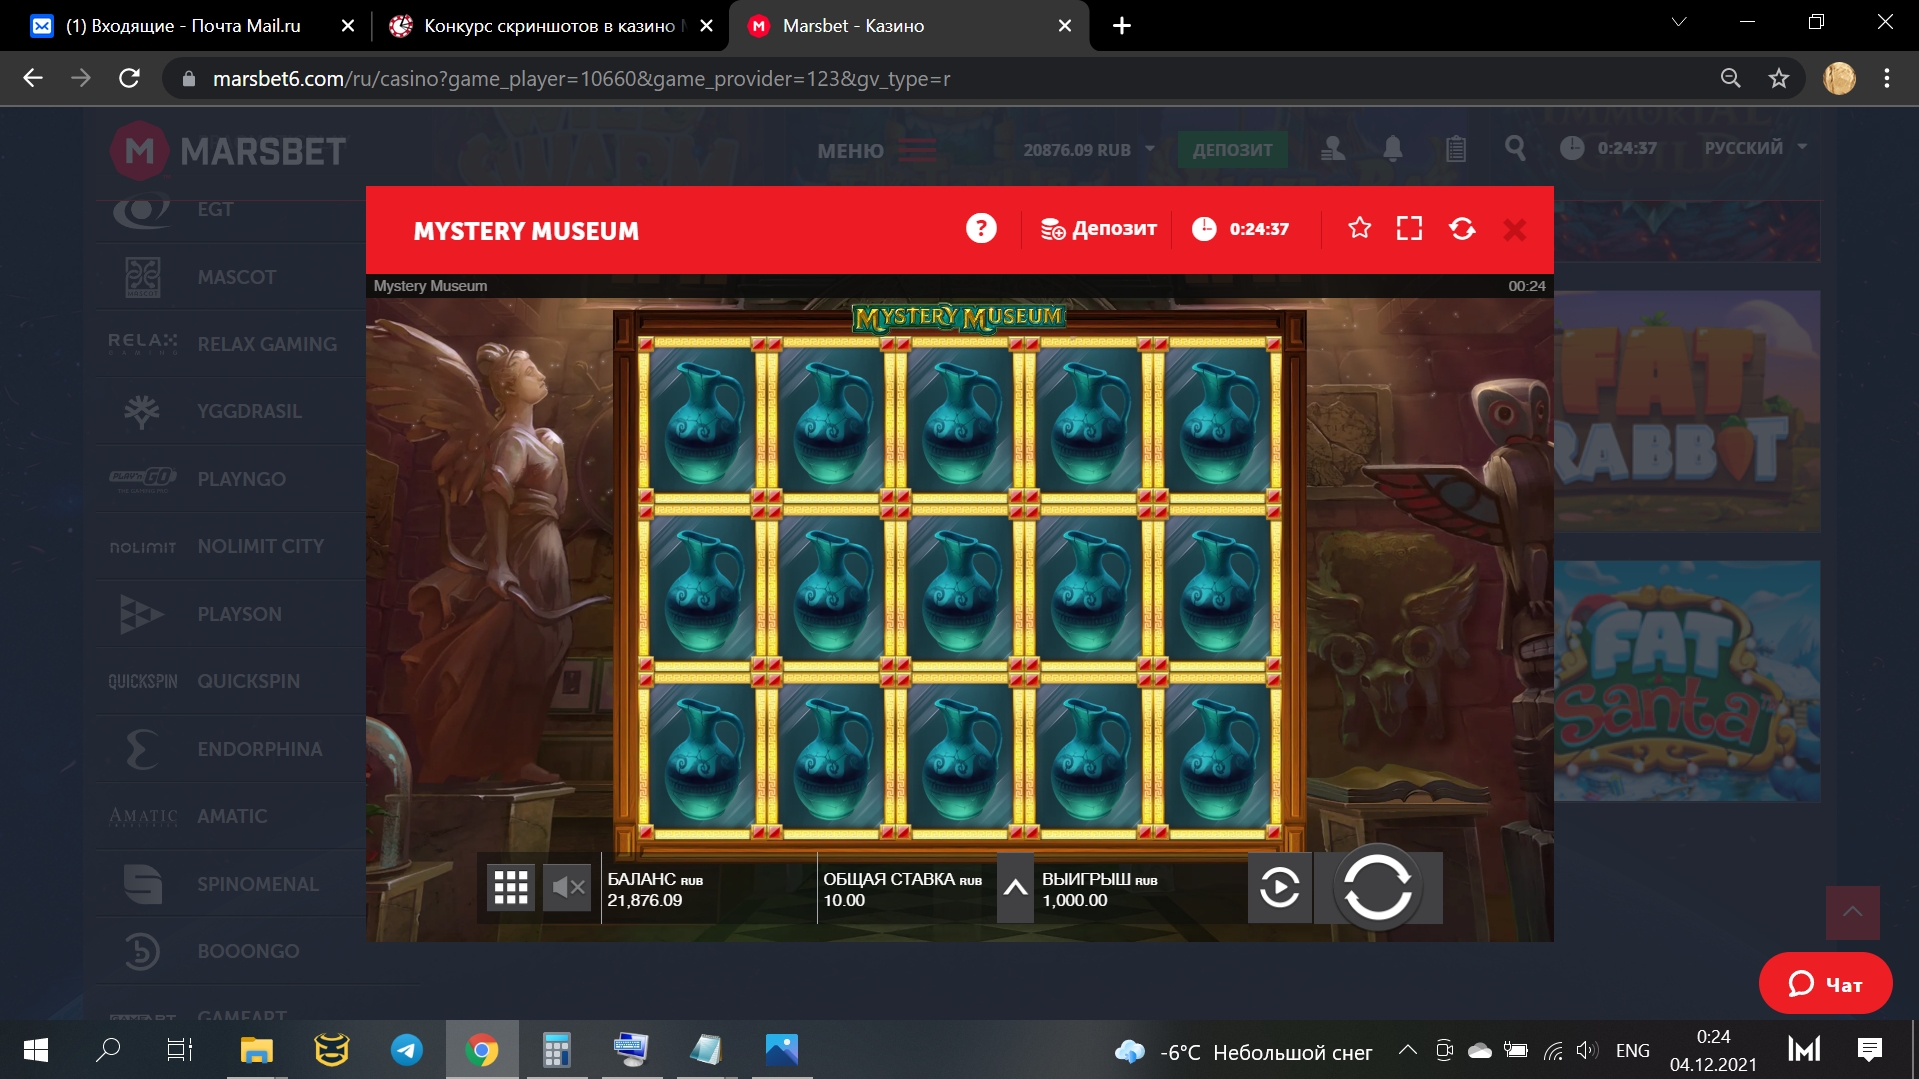Reload the Mystery Museum game
Screen dimensions: 1919x1079
pos(1462,229)
